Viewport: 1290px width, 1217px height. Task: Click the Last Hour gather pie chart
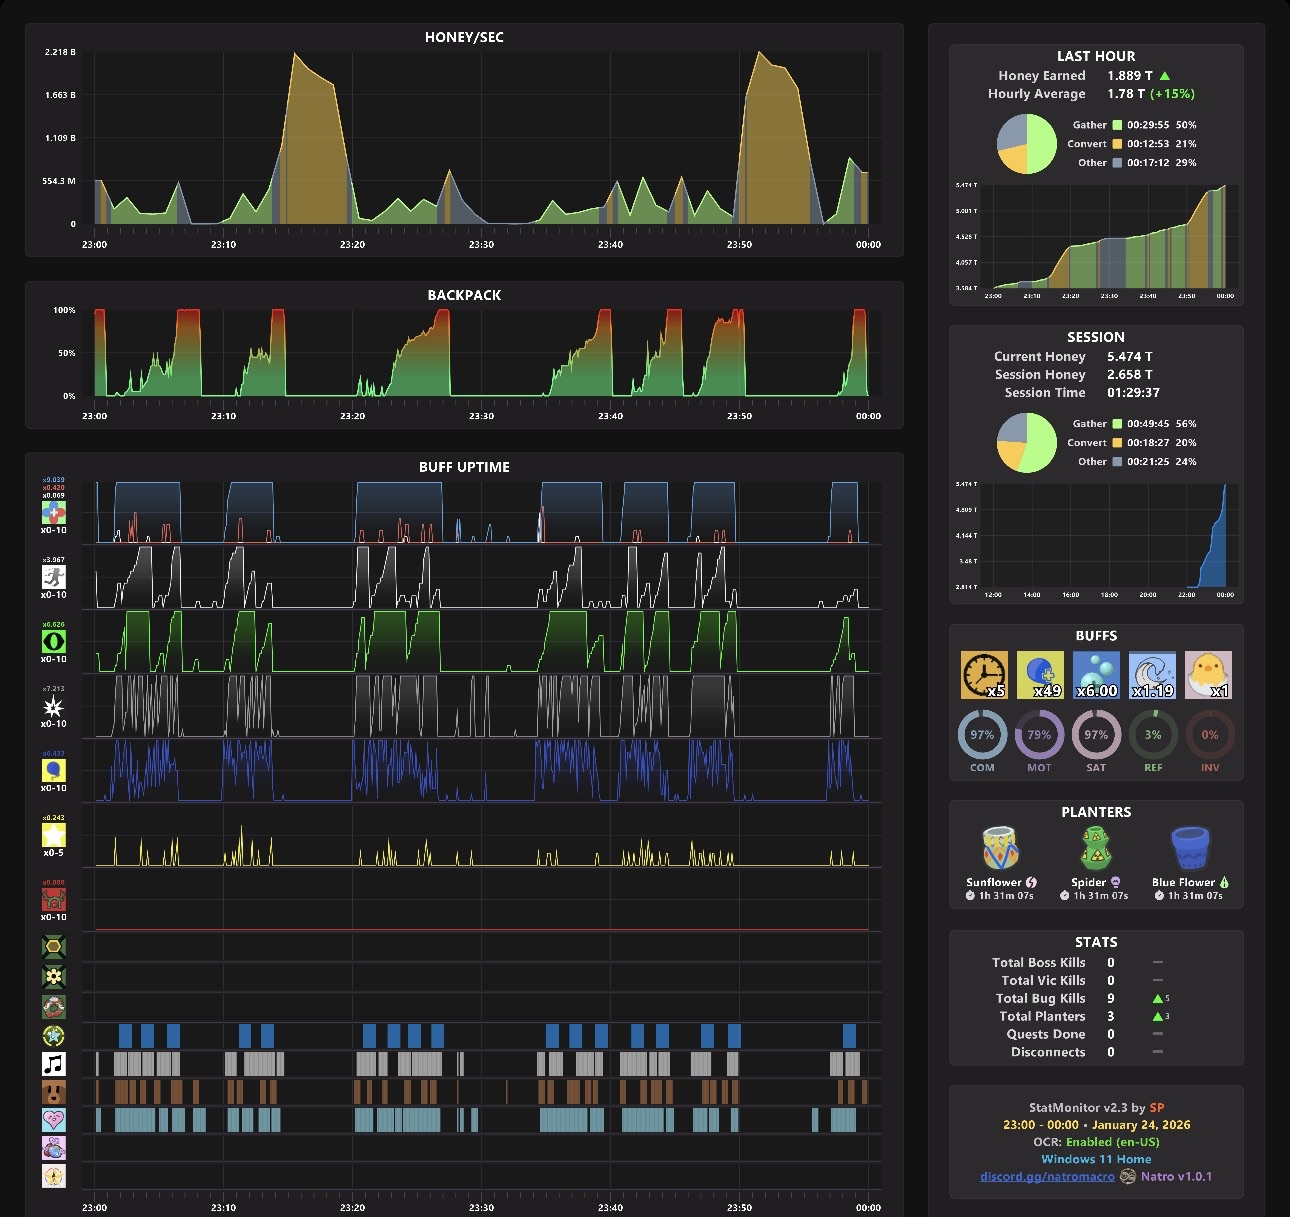(1027, 144)
